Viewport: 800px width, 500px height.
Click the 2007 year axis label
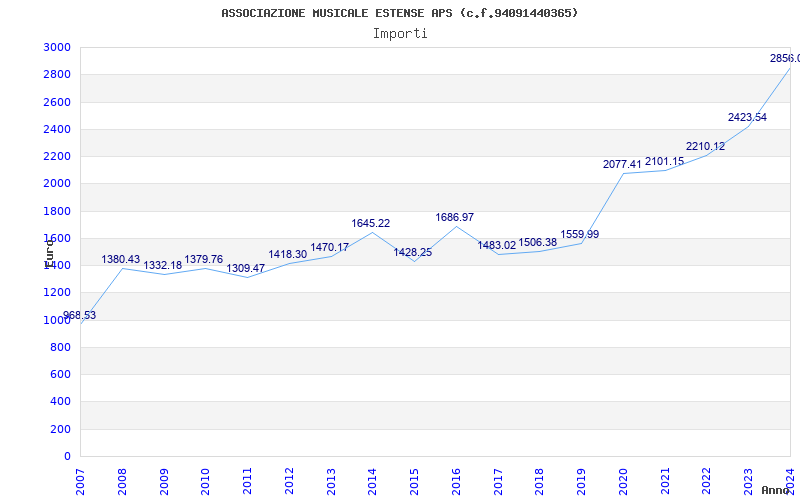[x=80, y=482]
